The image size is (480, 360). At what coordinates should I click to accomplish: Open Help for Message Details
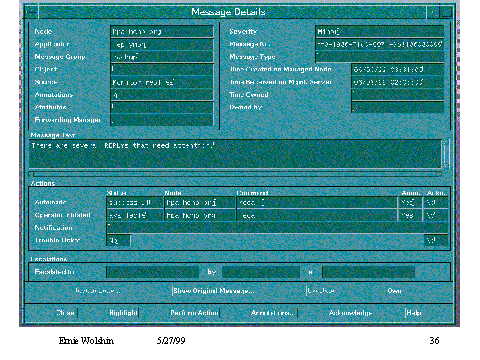413,313
